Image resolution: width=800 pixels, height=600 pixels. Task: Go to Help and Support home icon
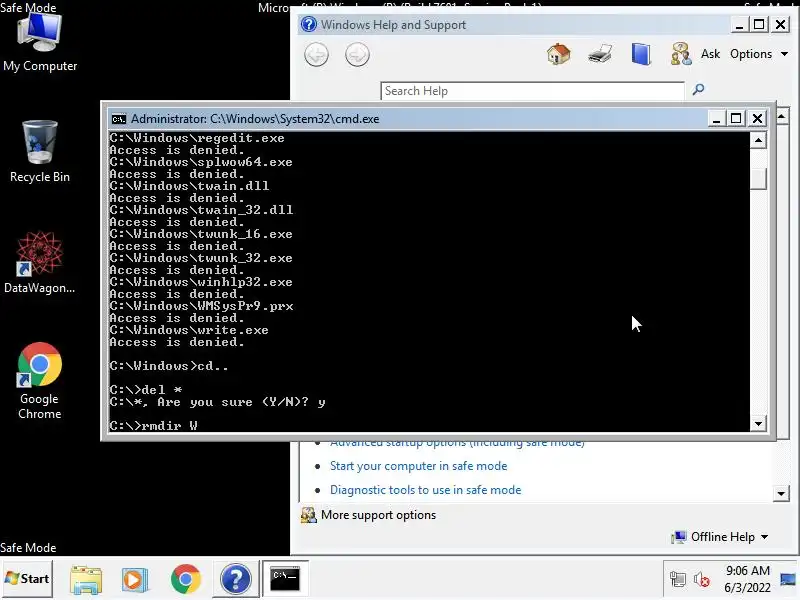(559, 54)
